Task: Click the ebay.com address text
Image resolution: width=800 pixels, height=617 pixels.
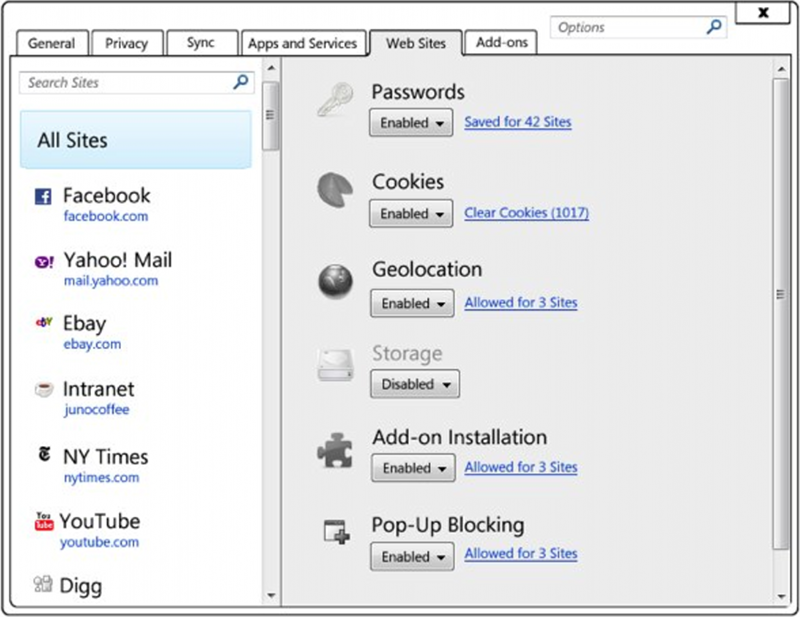Action: coord(92,344)
